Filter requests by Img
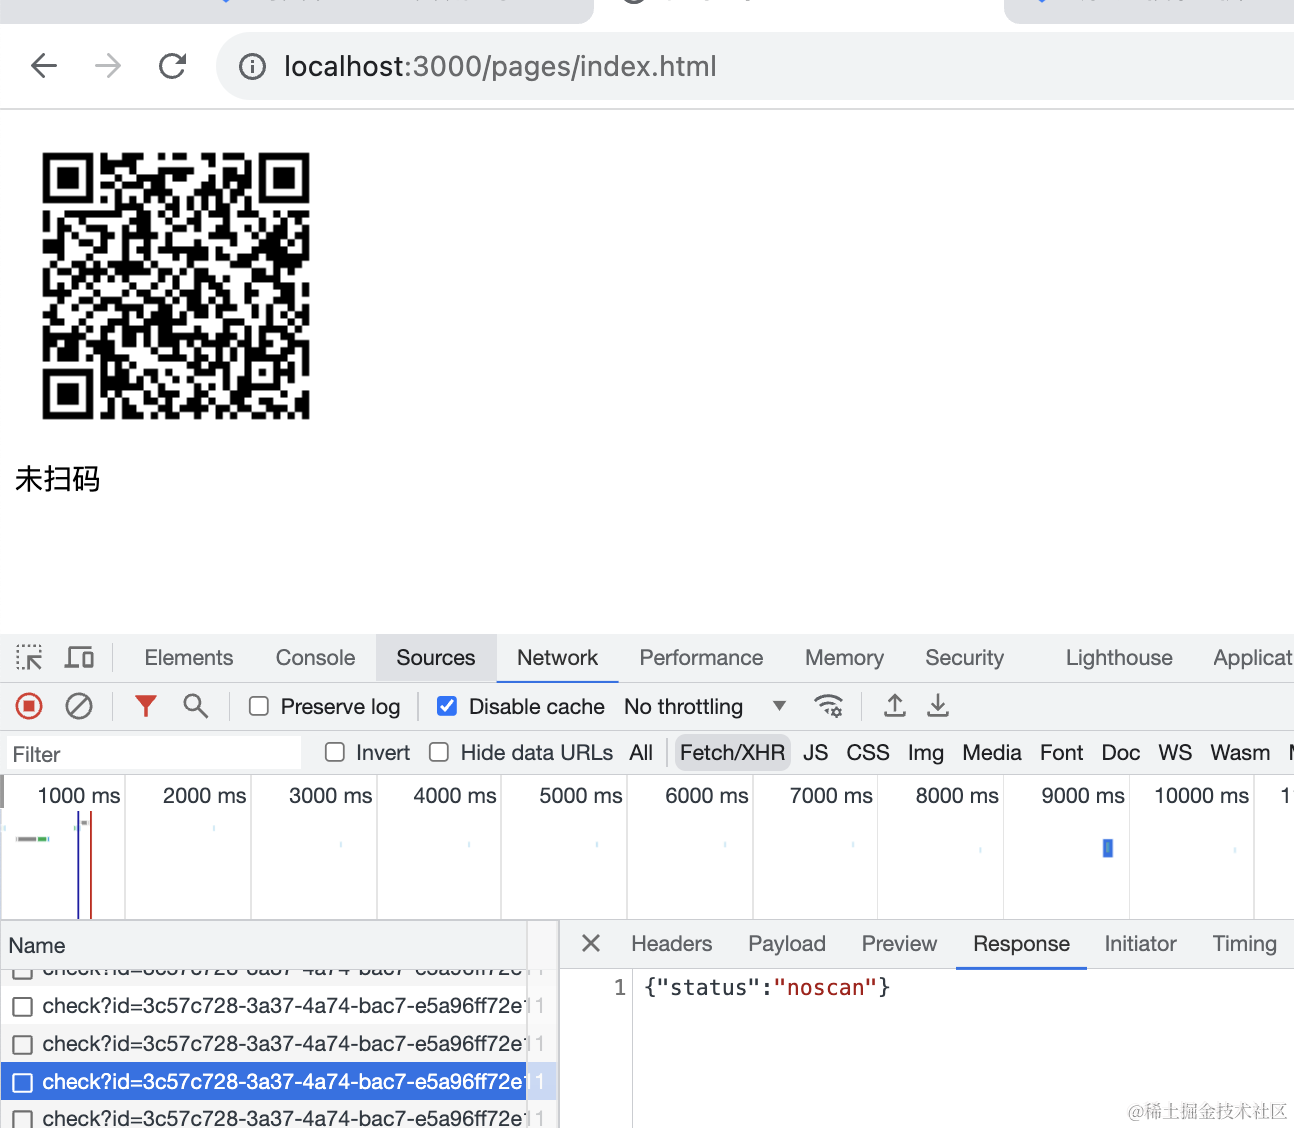This screenshot has height=1128, width=1294. coord(926,753)
